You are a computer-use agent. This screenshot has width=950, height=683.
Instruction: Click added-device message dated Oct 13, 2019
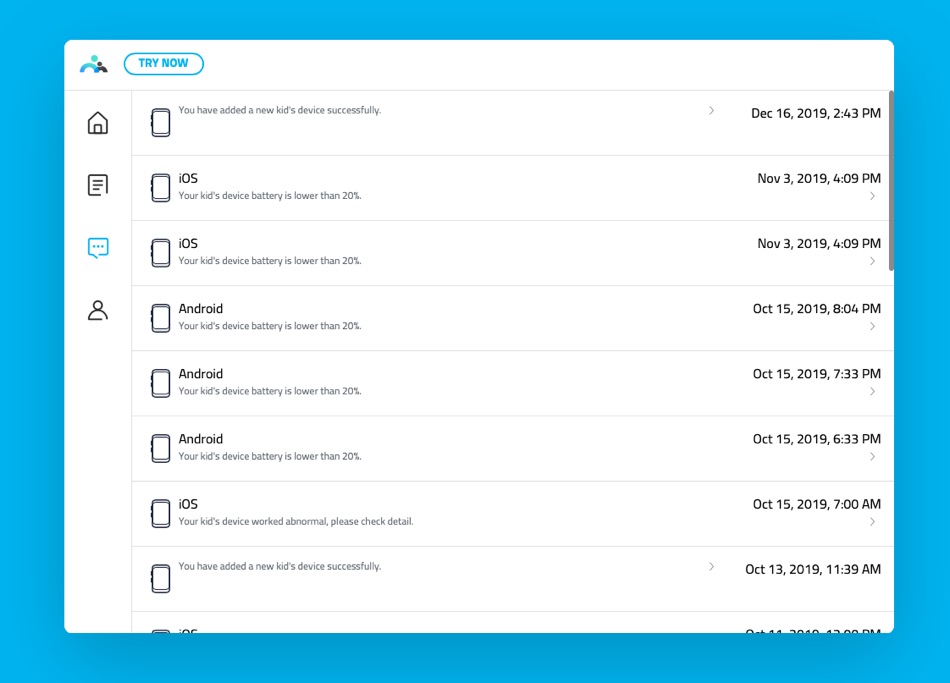[x=279, y=566]
